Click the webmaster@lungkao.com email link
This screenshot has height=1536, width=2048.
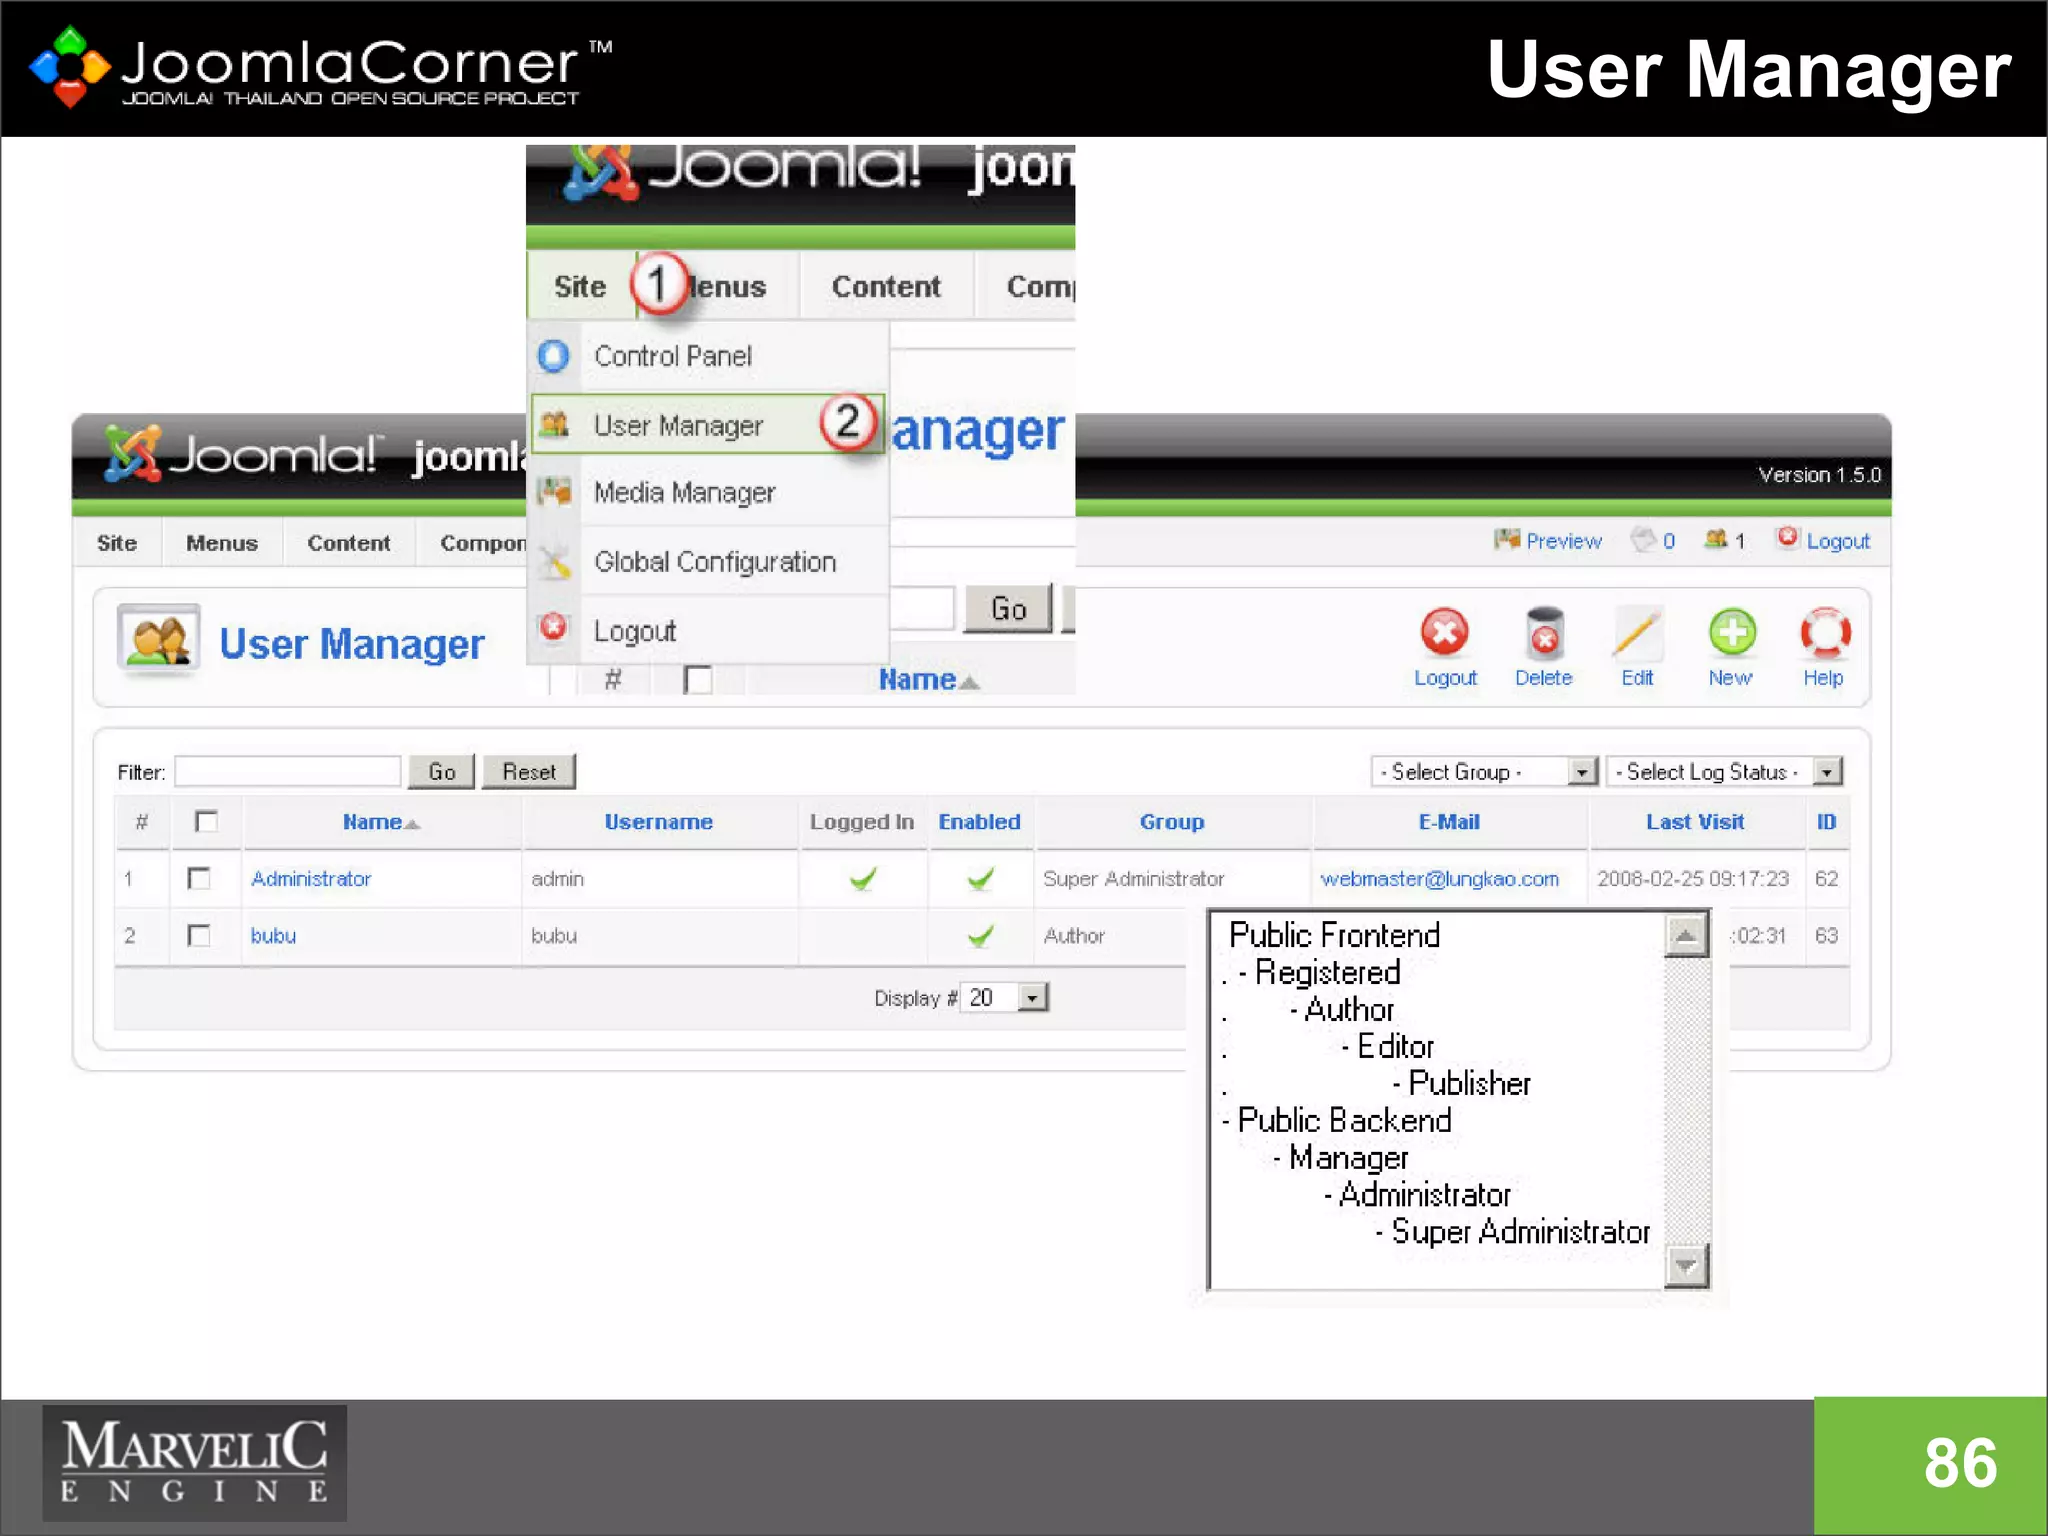1439,879
